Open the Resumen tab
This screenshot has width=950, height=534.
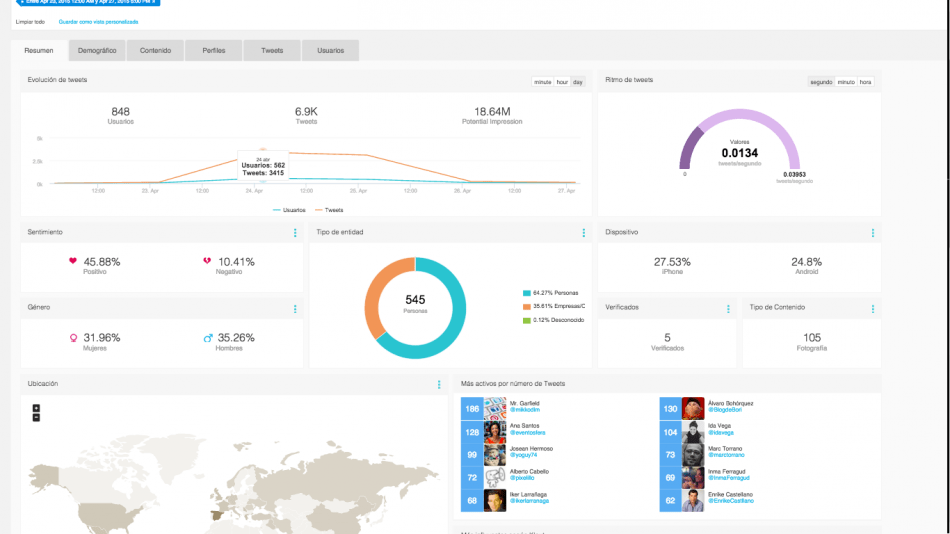(x=39, y=50)
